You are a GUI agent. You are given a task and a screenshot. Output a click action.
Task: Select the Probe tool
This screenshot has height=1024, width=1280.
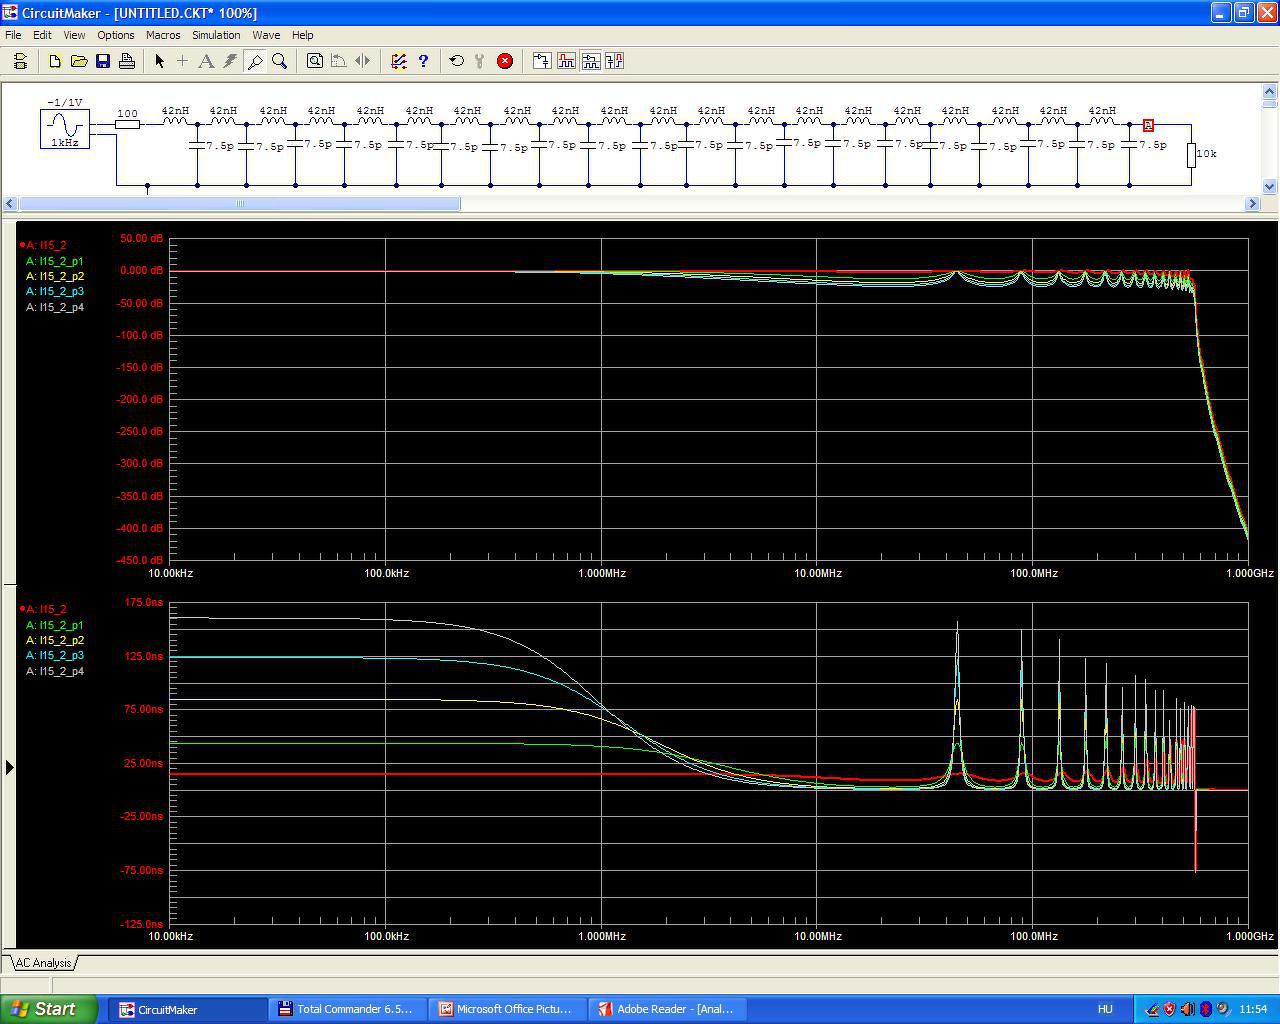255,61
